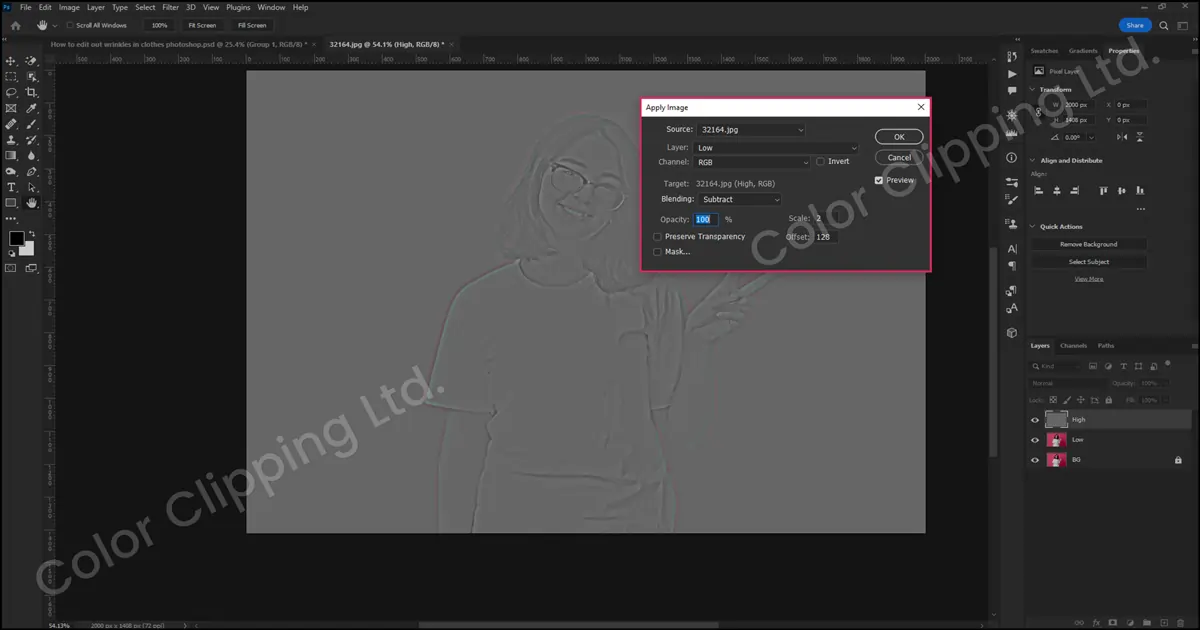Click OK in Apply Image dialog

899,137
